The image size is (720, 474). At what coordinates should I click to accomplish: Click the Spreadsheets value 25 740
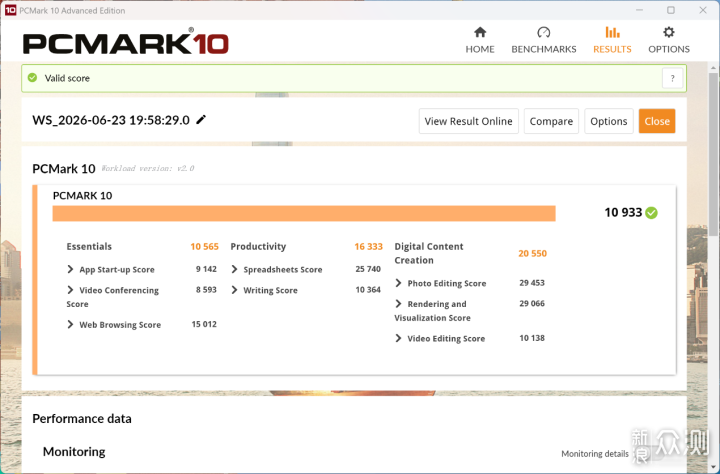pyautogui.click(x=368, y=269)
